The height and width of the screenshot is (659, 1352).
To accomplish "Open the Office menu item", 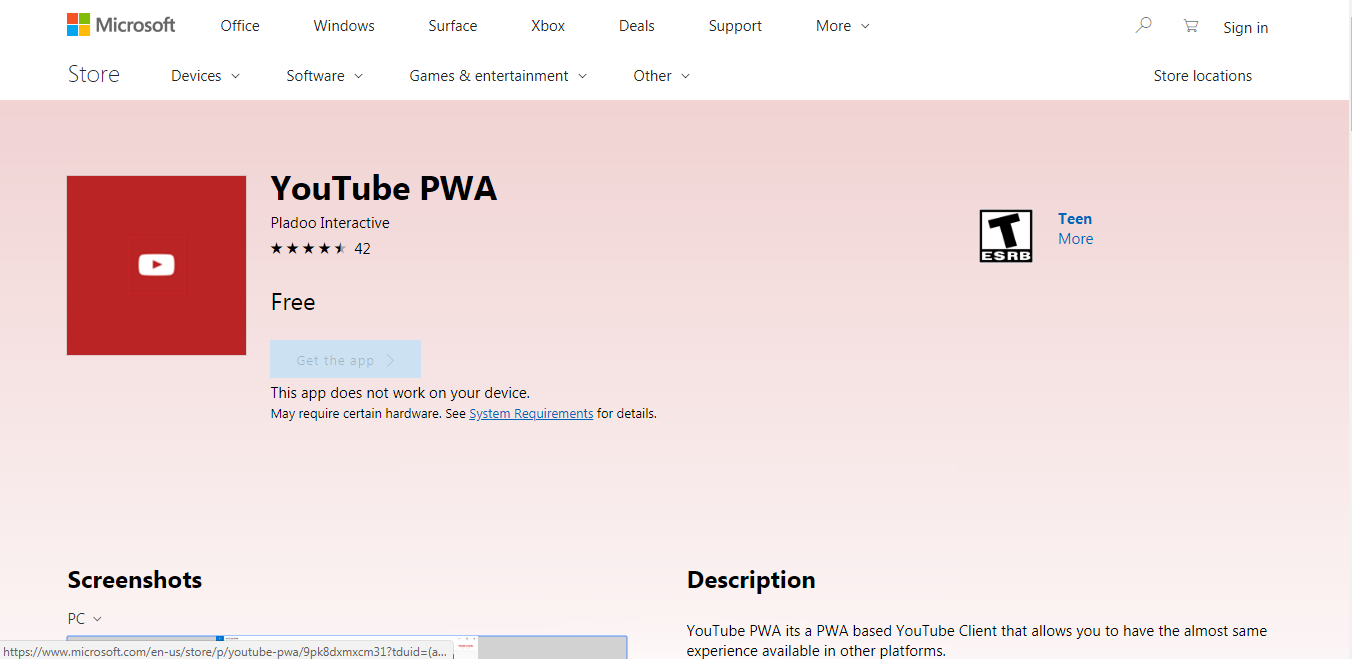I will [240, 26].
